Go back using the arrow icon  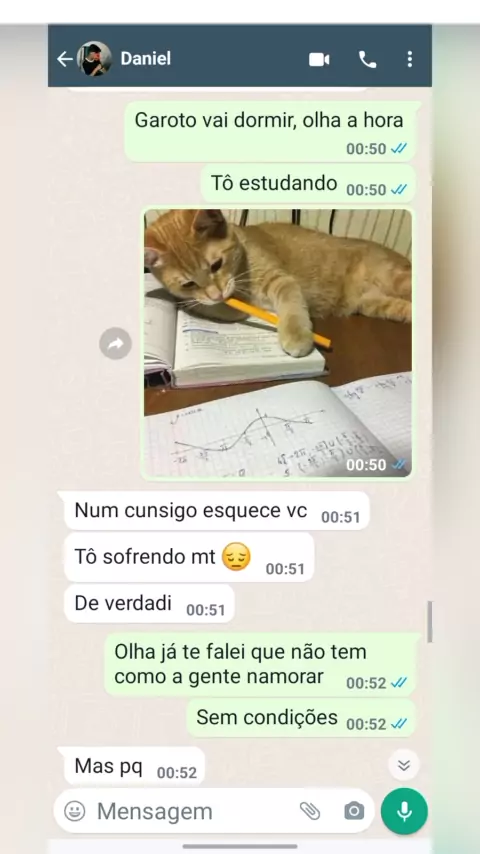click(65, 59)
